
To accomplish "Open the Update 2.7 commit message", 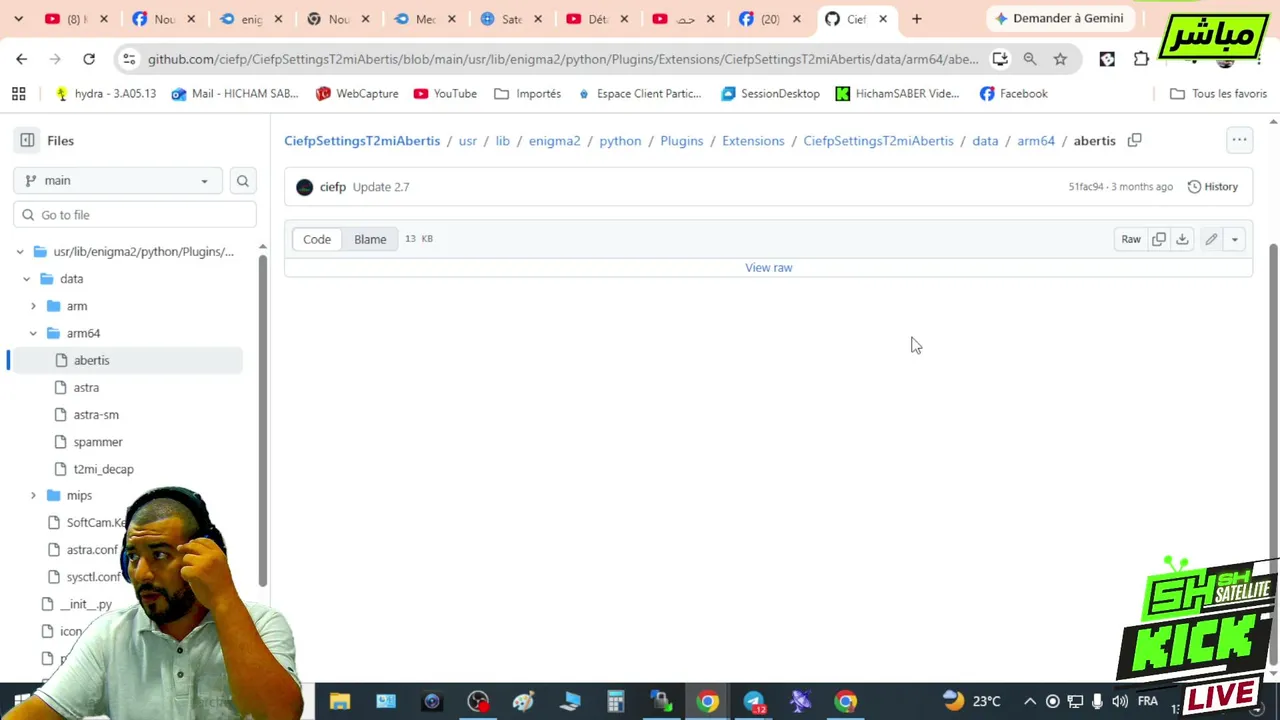I will (x=381, y=187).
